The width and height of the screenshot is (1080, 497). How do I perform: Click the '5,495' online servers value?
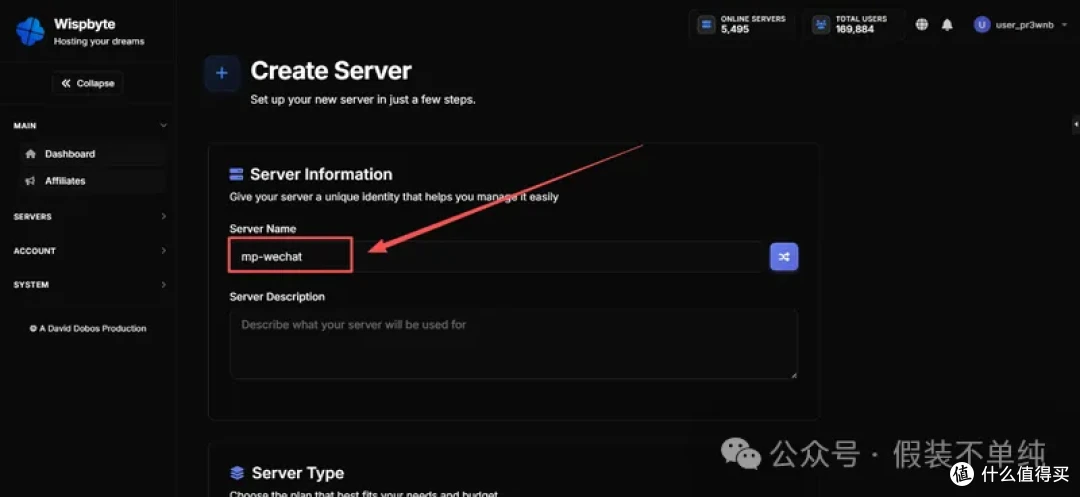735,30
